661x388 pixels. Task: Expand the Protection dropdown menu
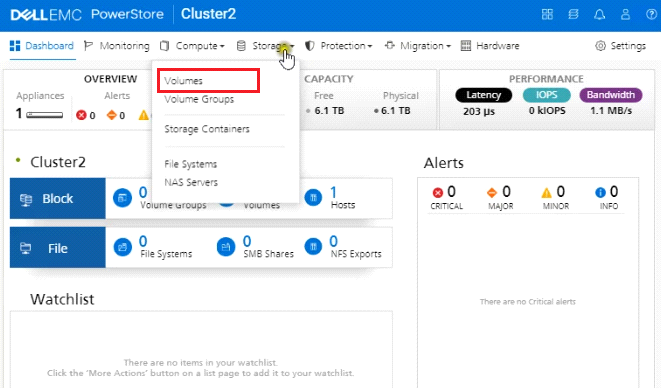click(x=339, y=46)
